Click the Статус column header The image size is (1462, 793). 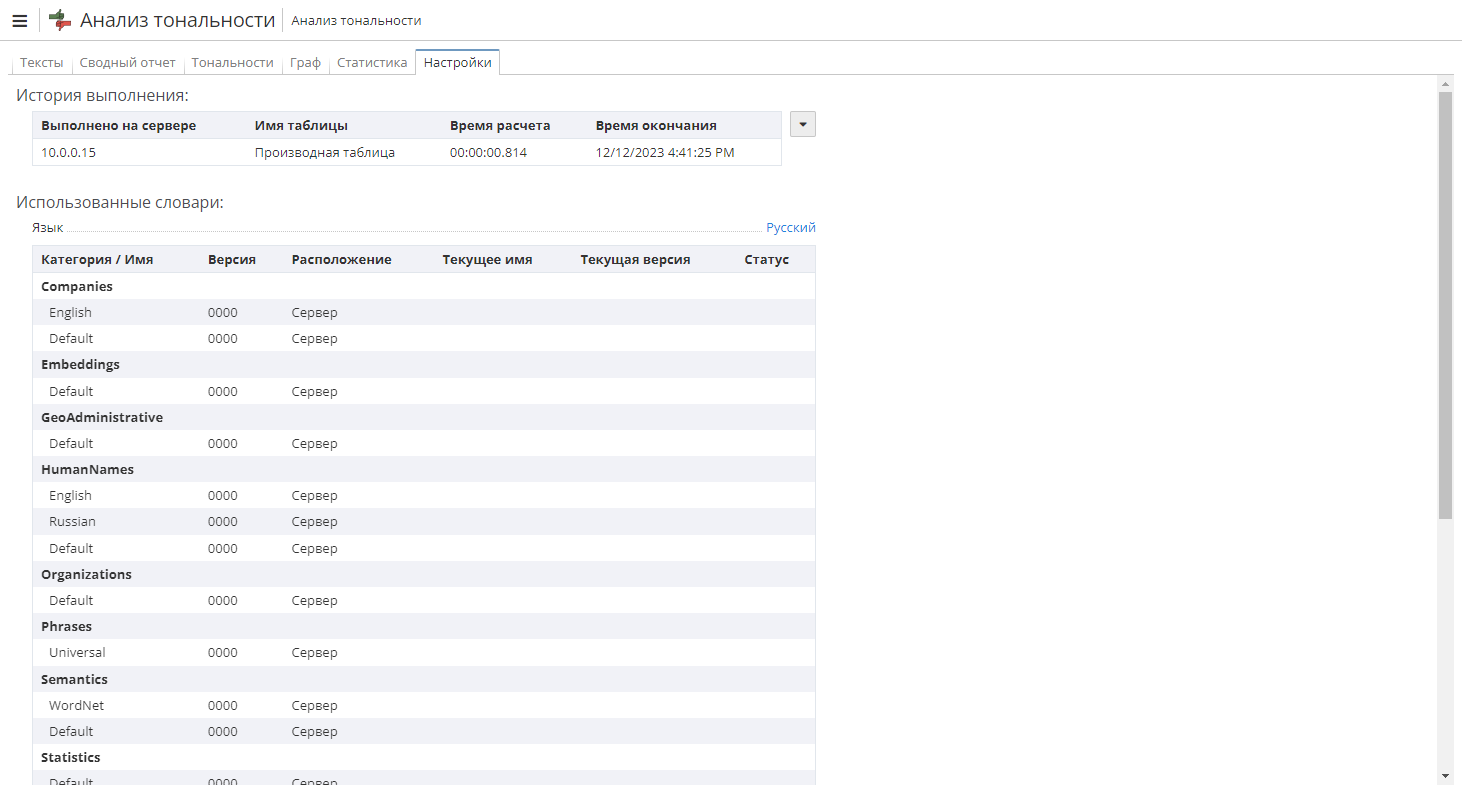(767, 260)
